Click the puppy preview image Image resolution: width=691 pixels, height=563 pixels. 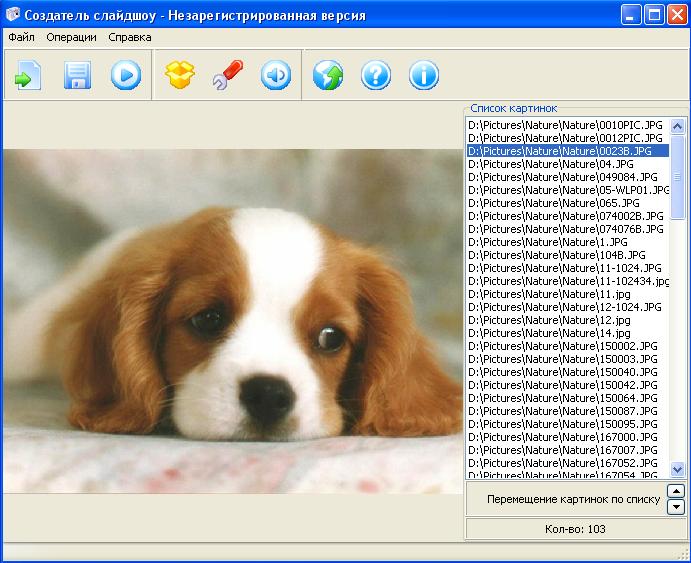click(233, 320)
